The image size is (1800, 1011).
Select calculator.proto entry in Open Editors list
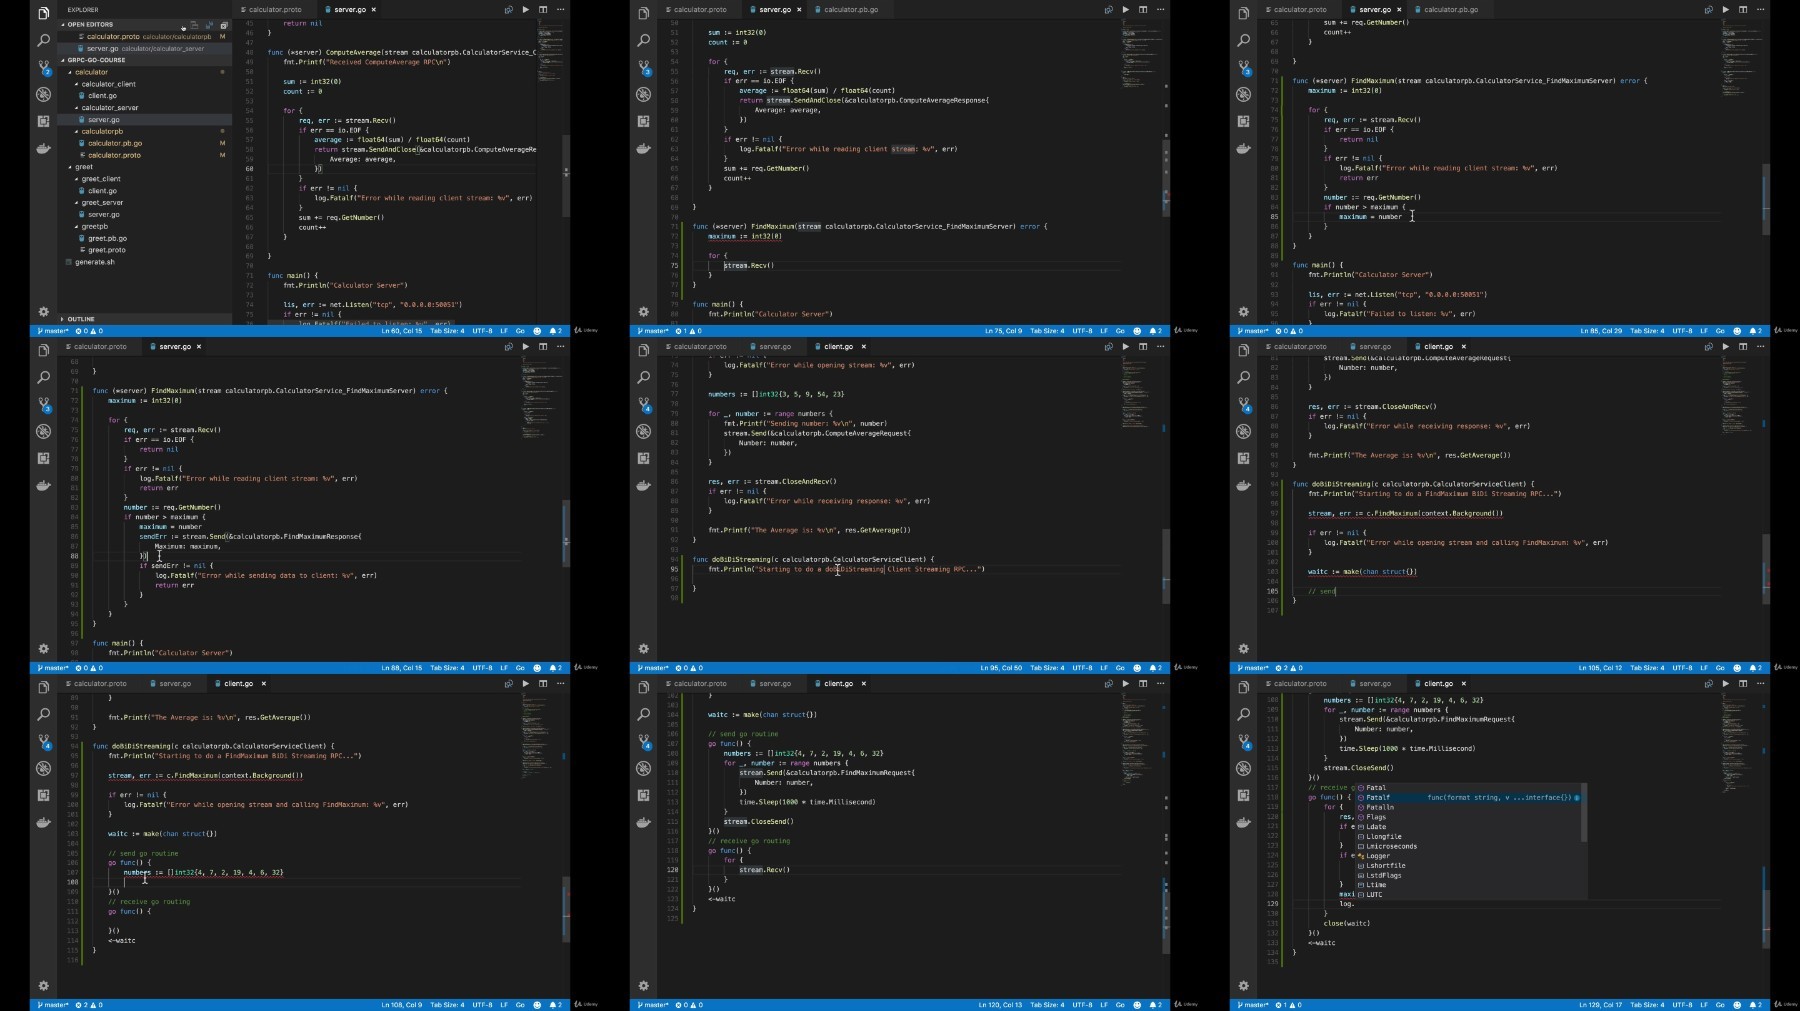(x=112, y=37)
